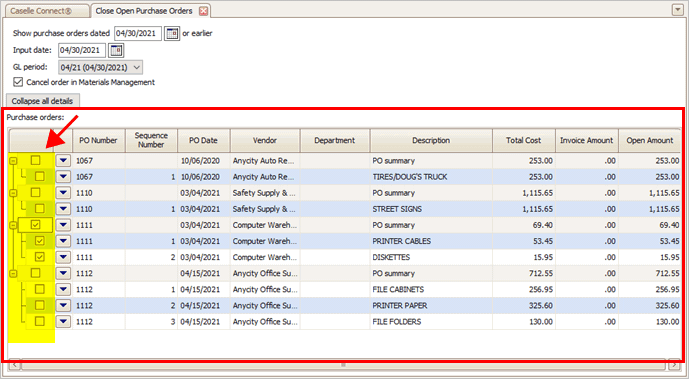Viewport: 689px width, 379px height.
Task: Open dropdown arrow on DISKETTES row
Action: point(63,257)
